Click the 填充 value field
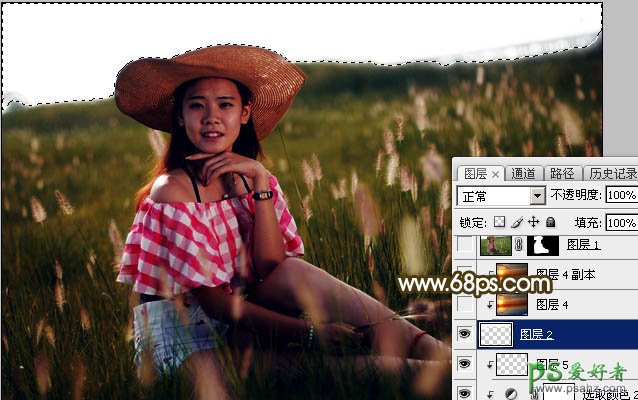This screenshot has height=400, width=638. click(621, 223)
